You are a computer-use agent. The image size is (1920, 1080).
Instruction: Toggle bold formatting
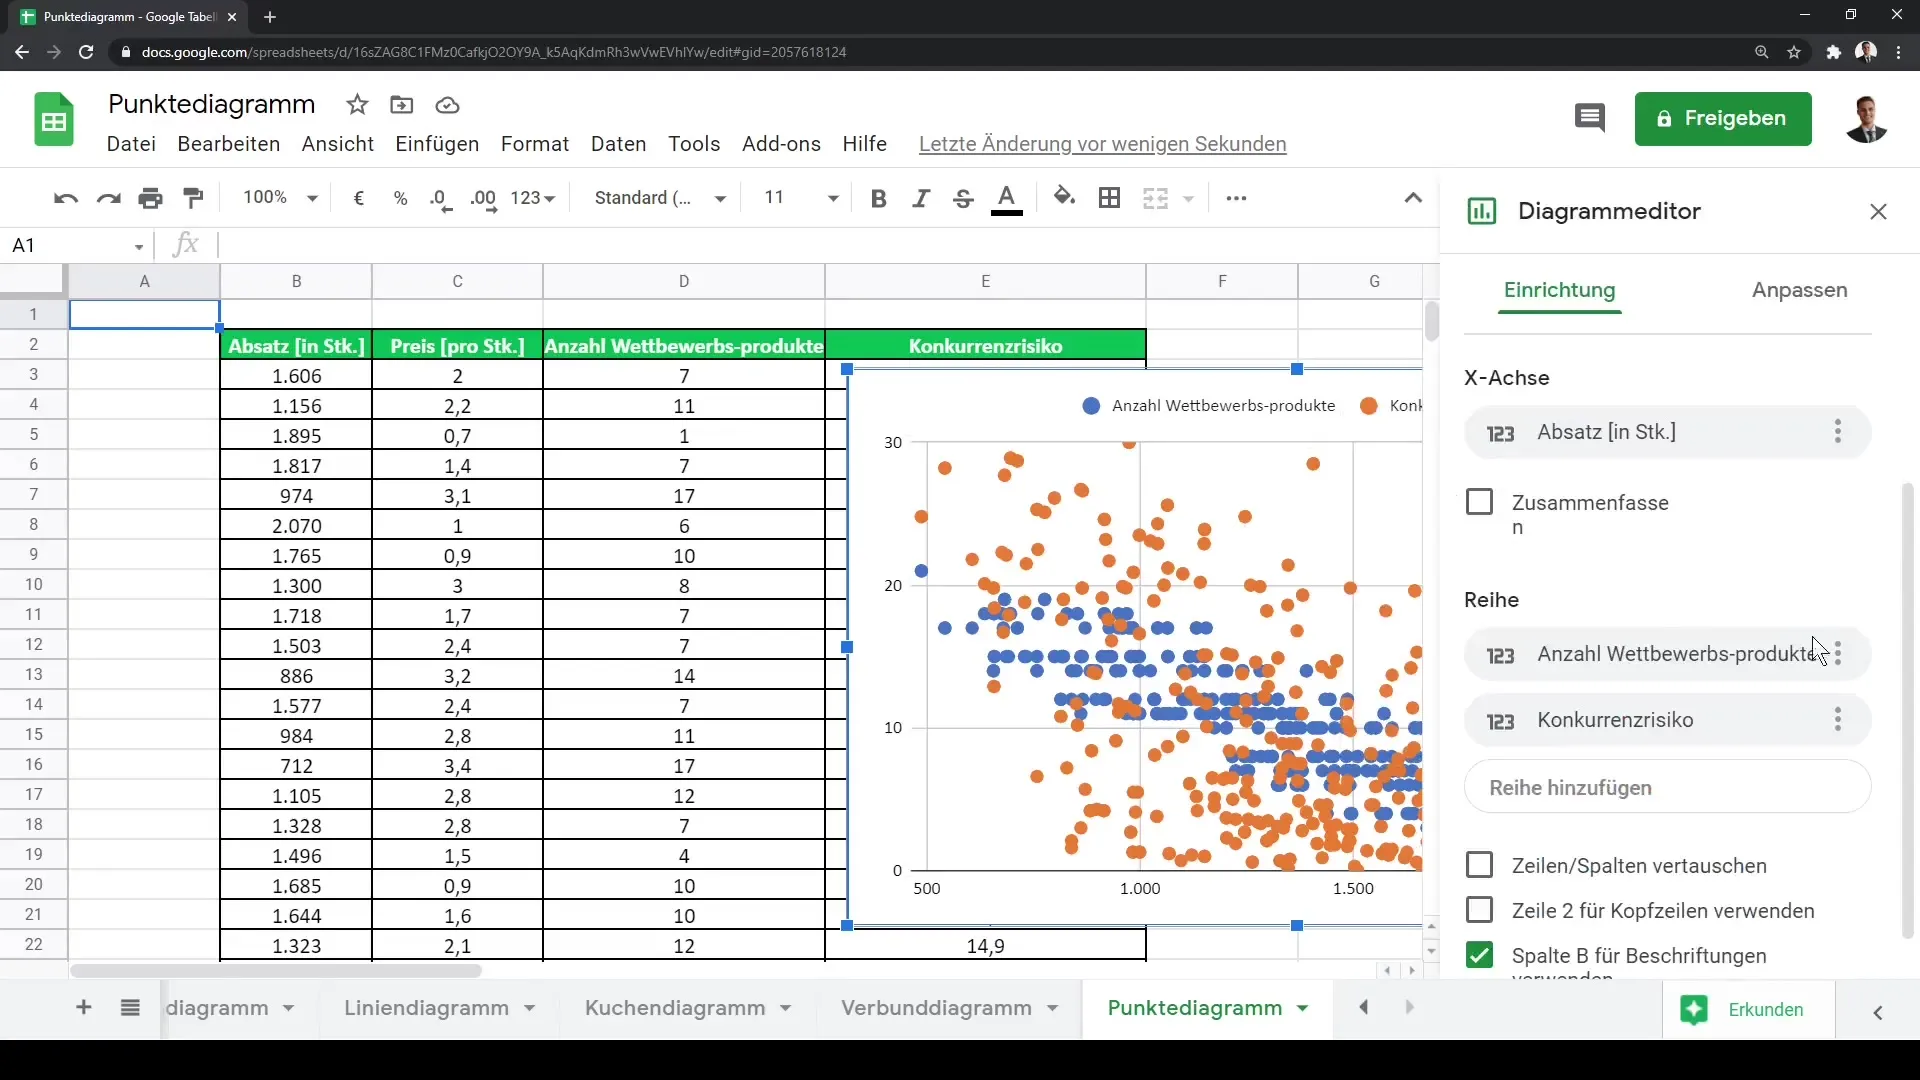click(x=879, y=198)
